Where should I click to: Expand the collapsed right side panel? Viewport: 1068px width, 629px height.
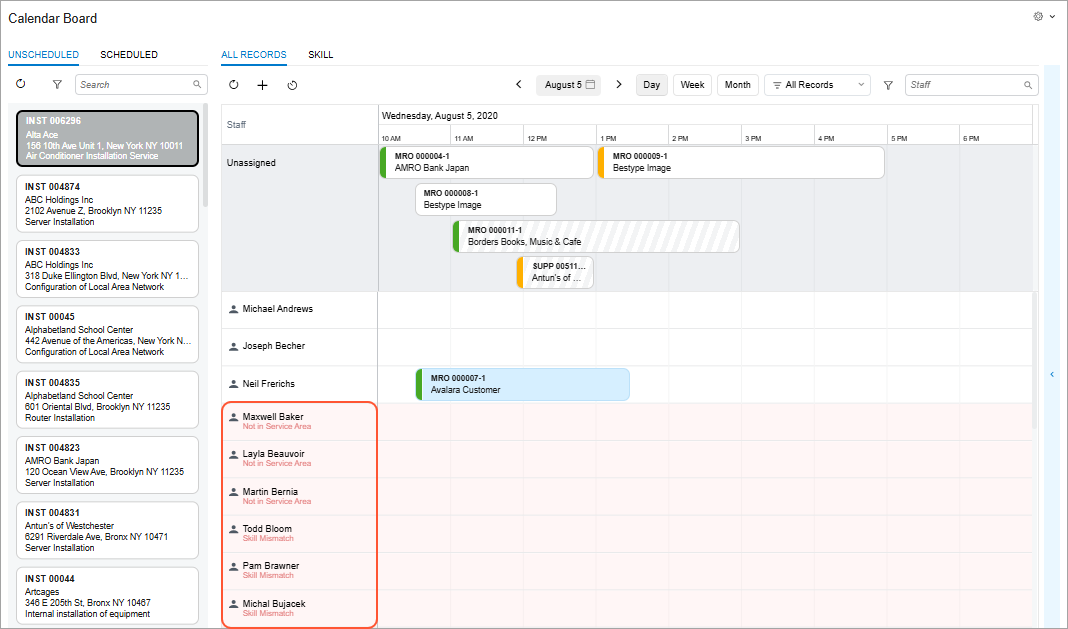pyautogui.click(x=1051, y=374)
